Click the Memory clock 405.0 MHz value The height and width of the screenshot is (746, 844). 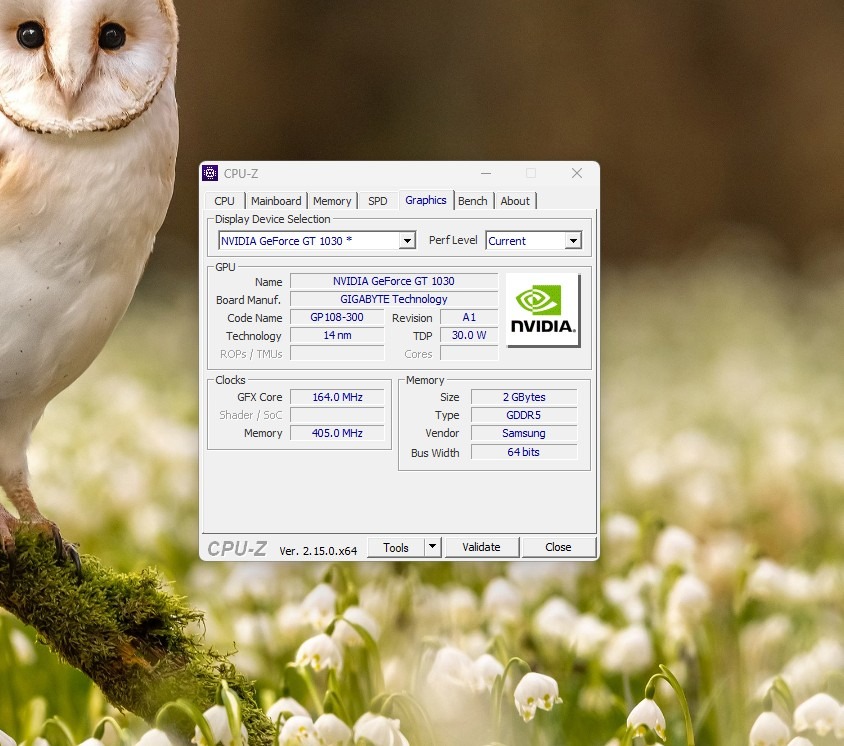[337, 433]
